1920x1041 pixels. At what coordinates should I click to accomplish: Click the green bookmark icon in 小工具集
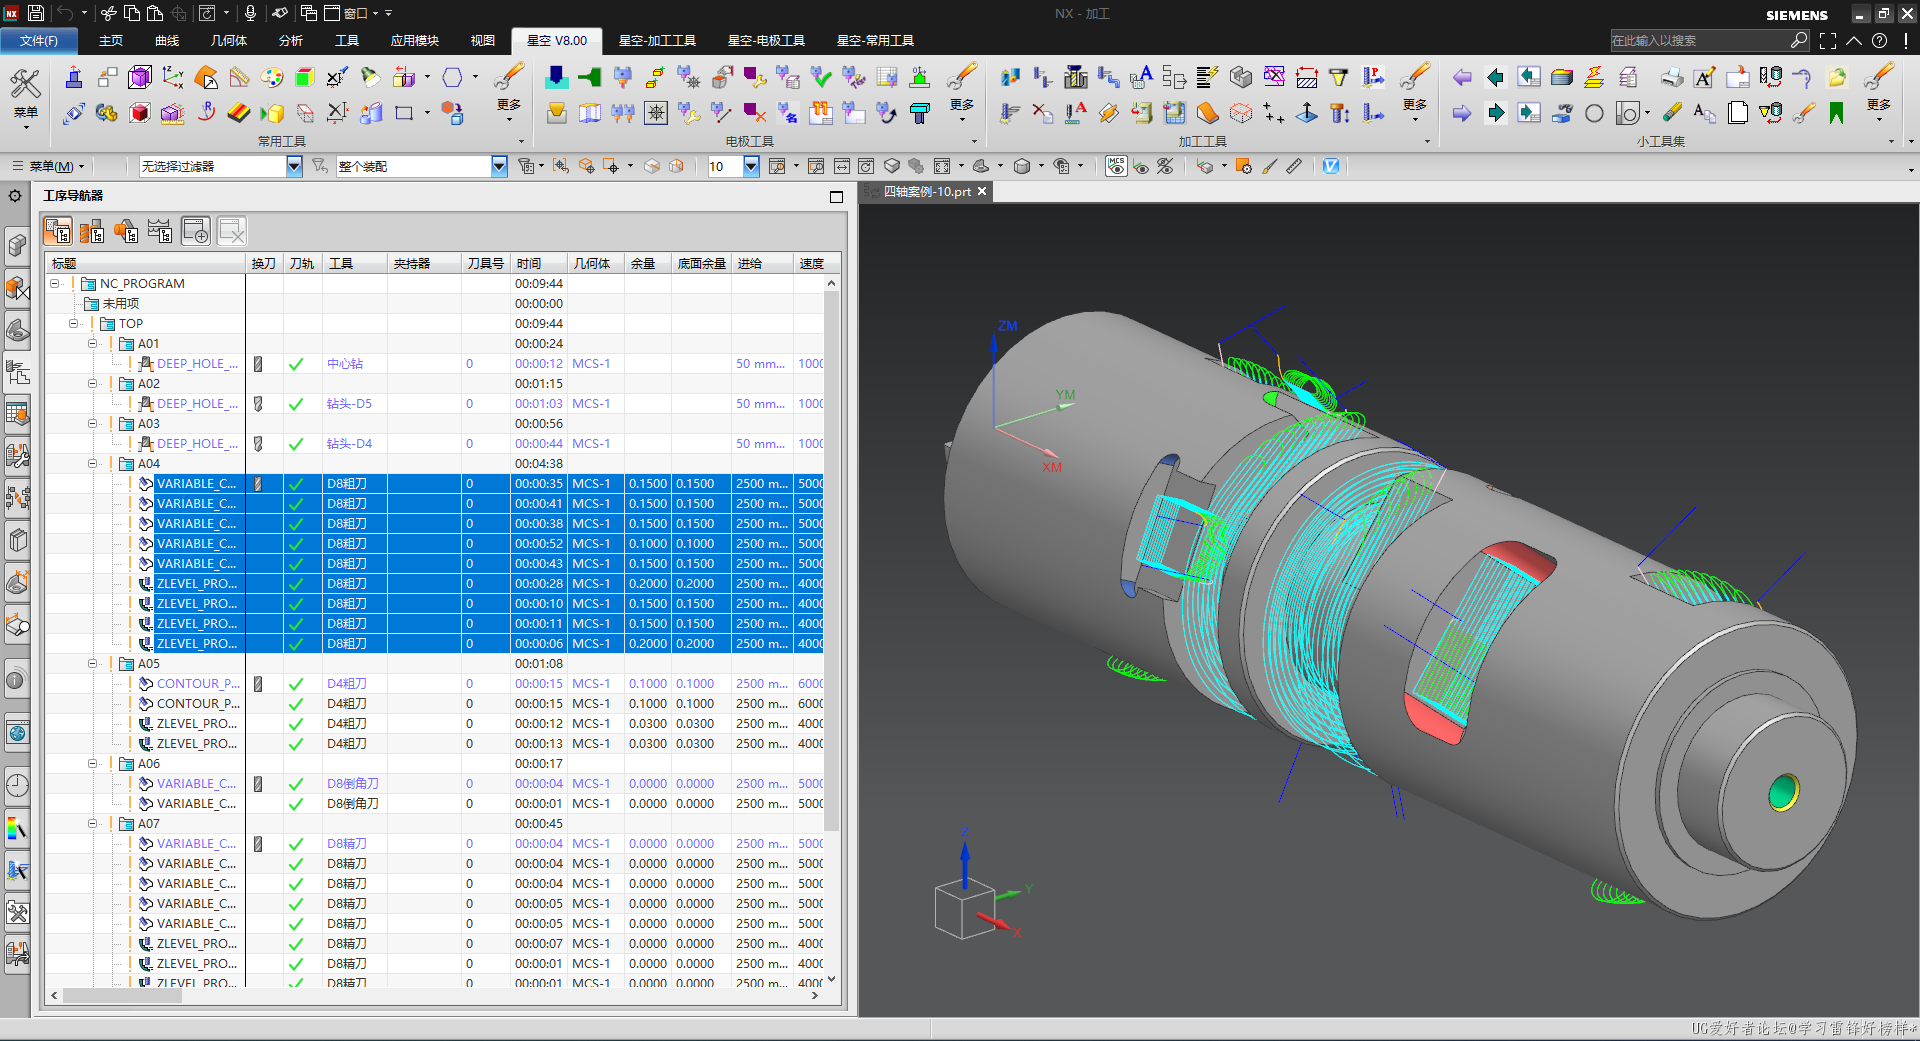(x=1836, y=113)
